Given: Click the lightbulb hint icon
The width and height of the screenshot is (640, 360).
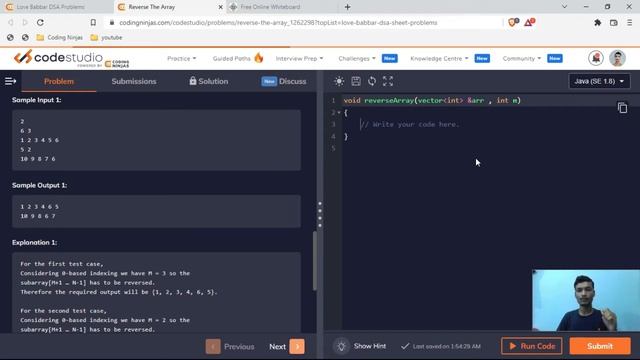Looking at the screenshot, I should pos(341,346).
